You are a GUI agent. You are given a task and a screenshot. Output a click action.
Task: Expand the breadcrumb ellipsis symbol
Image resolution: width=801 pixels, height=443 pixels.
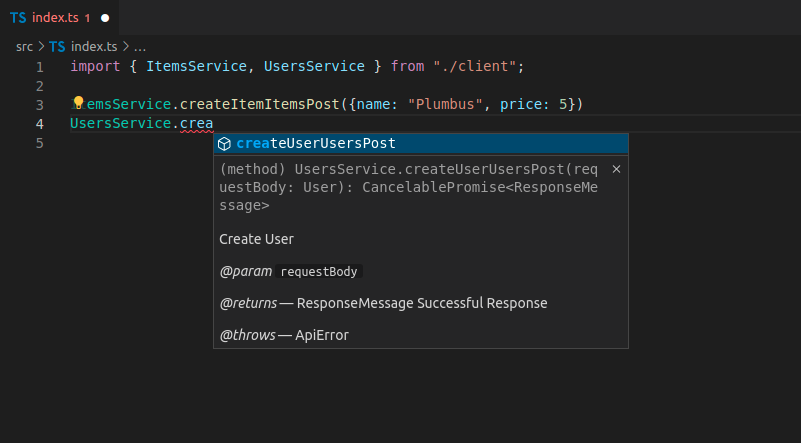[x=139, y=46]
